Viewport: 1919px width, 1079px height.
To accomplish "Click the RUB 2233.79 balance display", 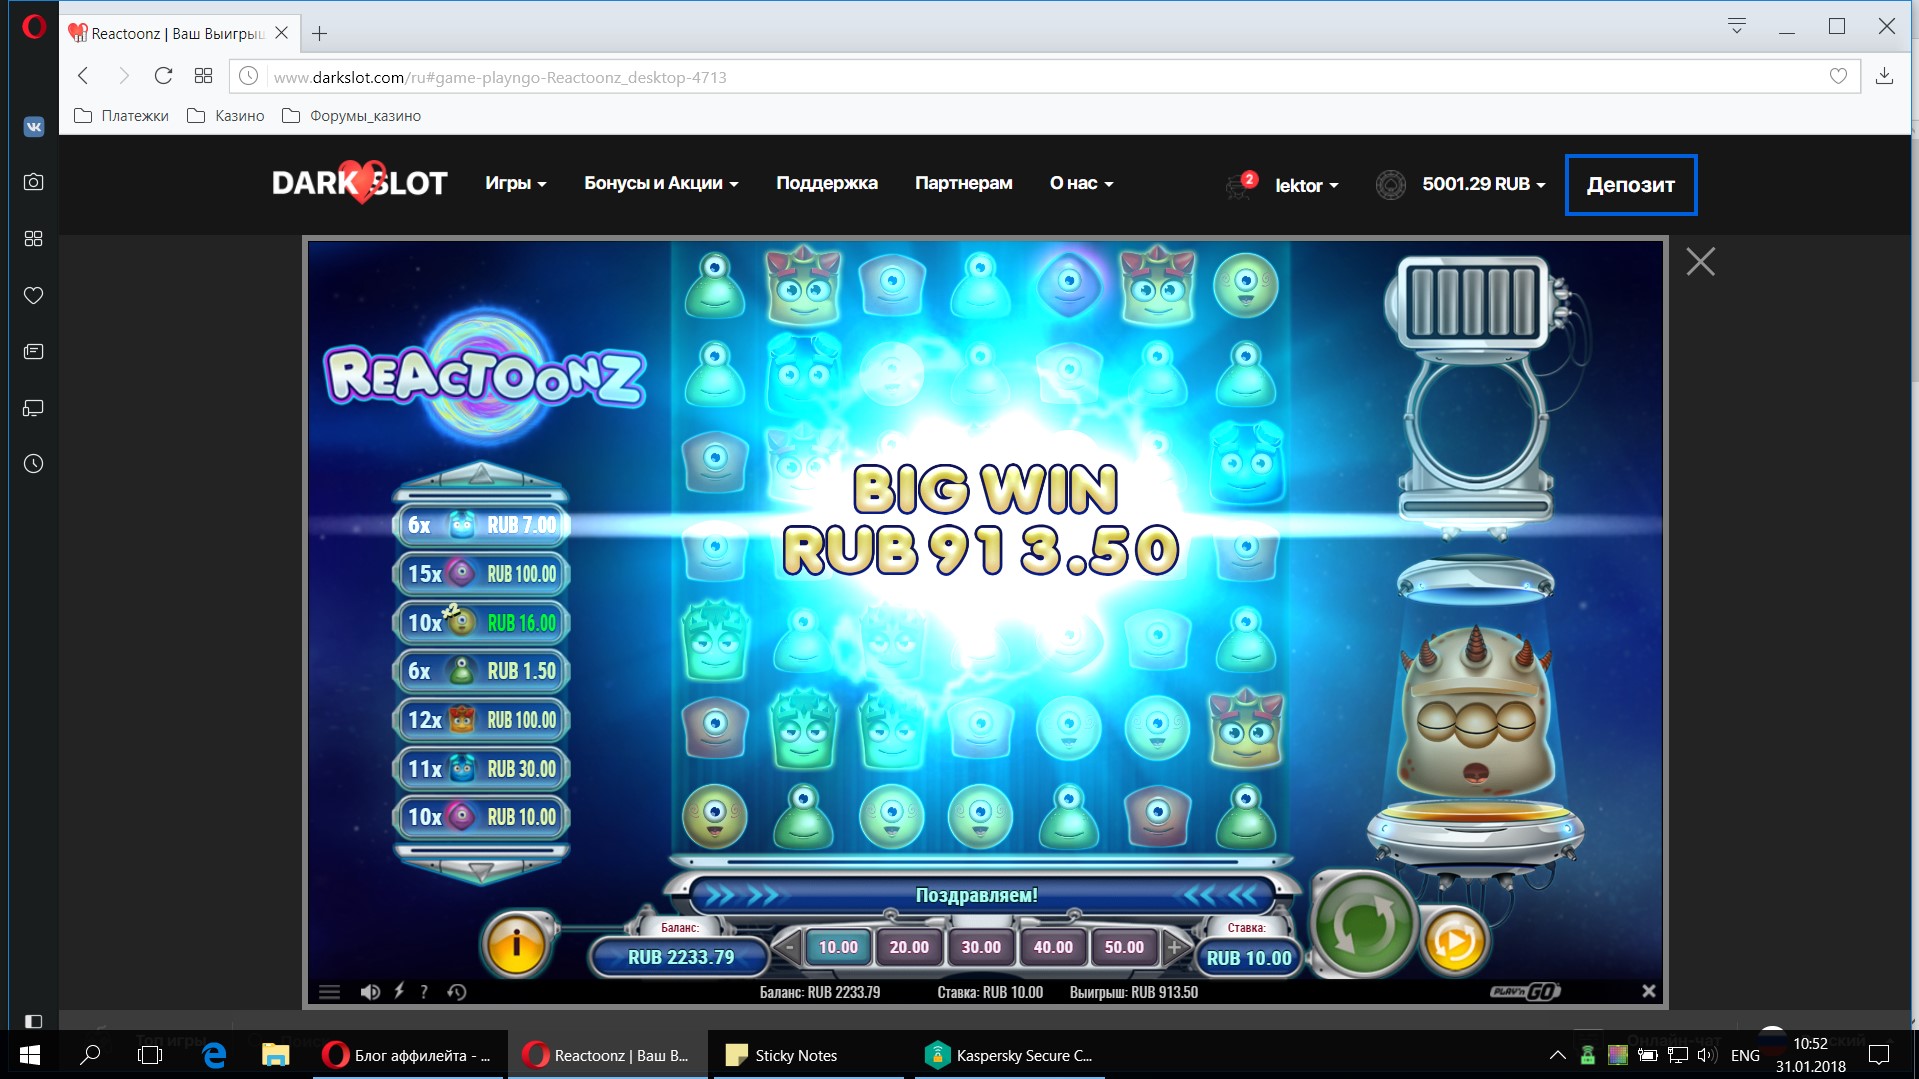I will pyautogui.click(x=680, y=957).
